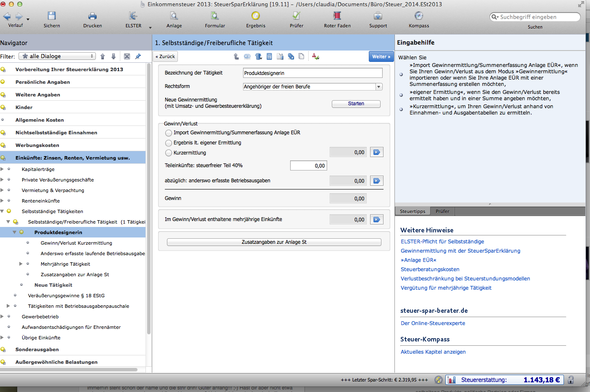Expand the Kapitalerträge tree node
This screenshot has height=392, width=590.
pyautogui.click(x=2, y=169)
